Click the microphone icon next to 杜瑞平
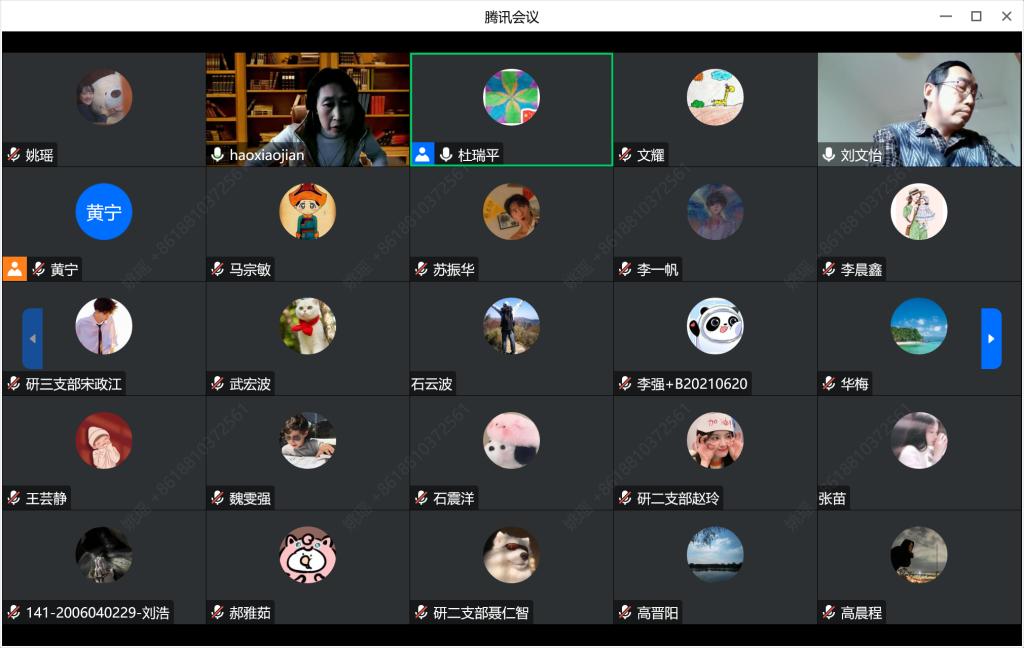Viewport: 1024px width, 648px height. tap(446, 155)
